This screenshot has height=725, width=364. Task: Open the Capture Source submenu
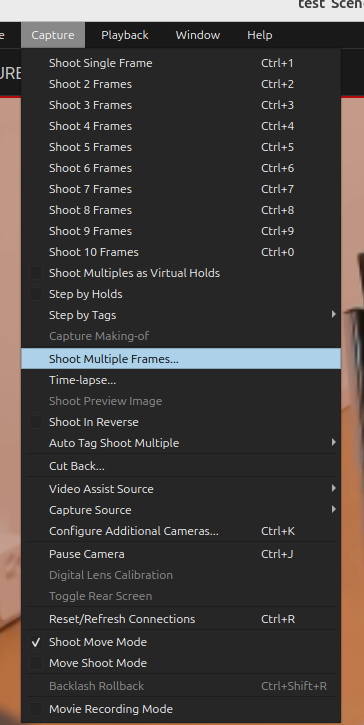[181, 510]
